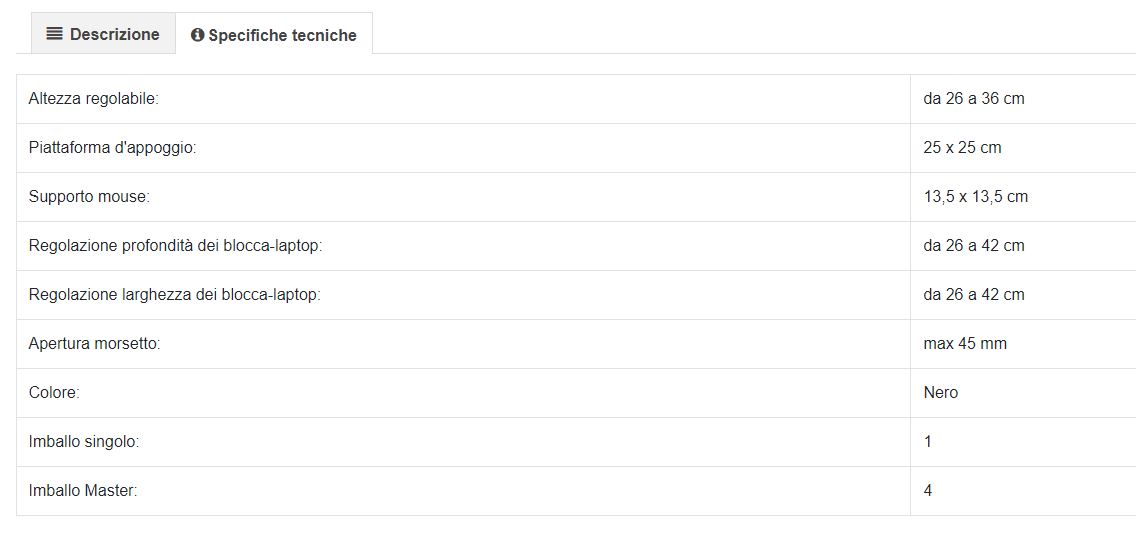The width and height of the screenshot is (1136, 546).
Task: Click the Altezza regolabile label
Action: pos(93,98)
